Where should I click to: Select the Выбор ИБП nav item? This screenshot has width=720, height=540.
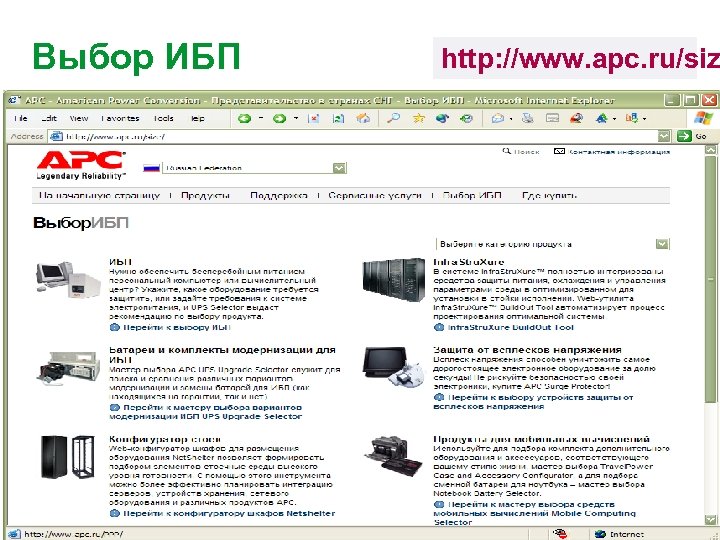tap(472, 196)
